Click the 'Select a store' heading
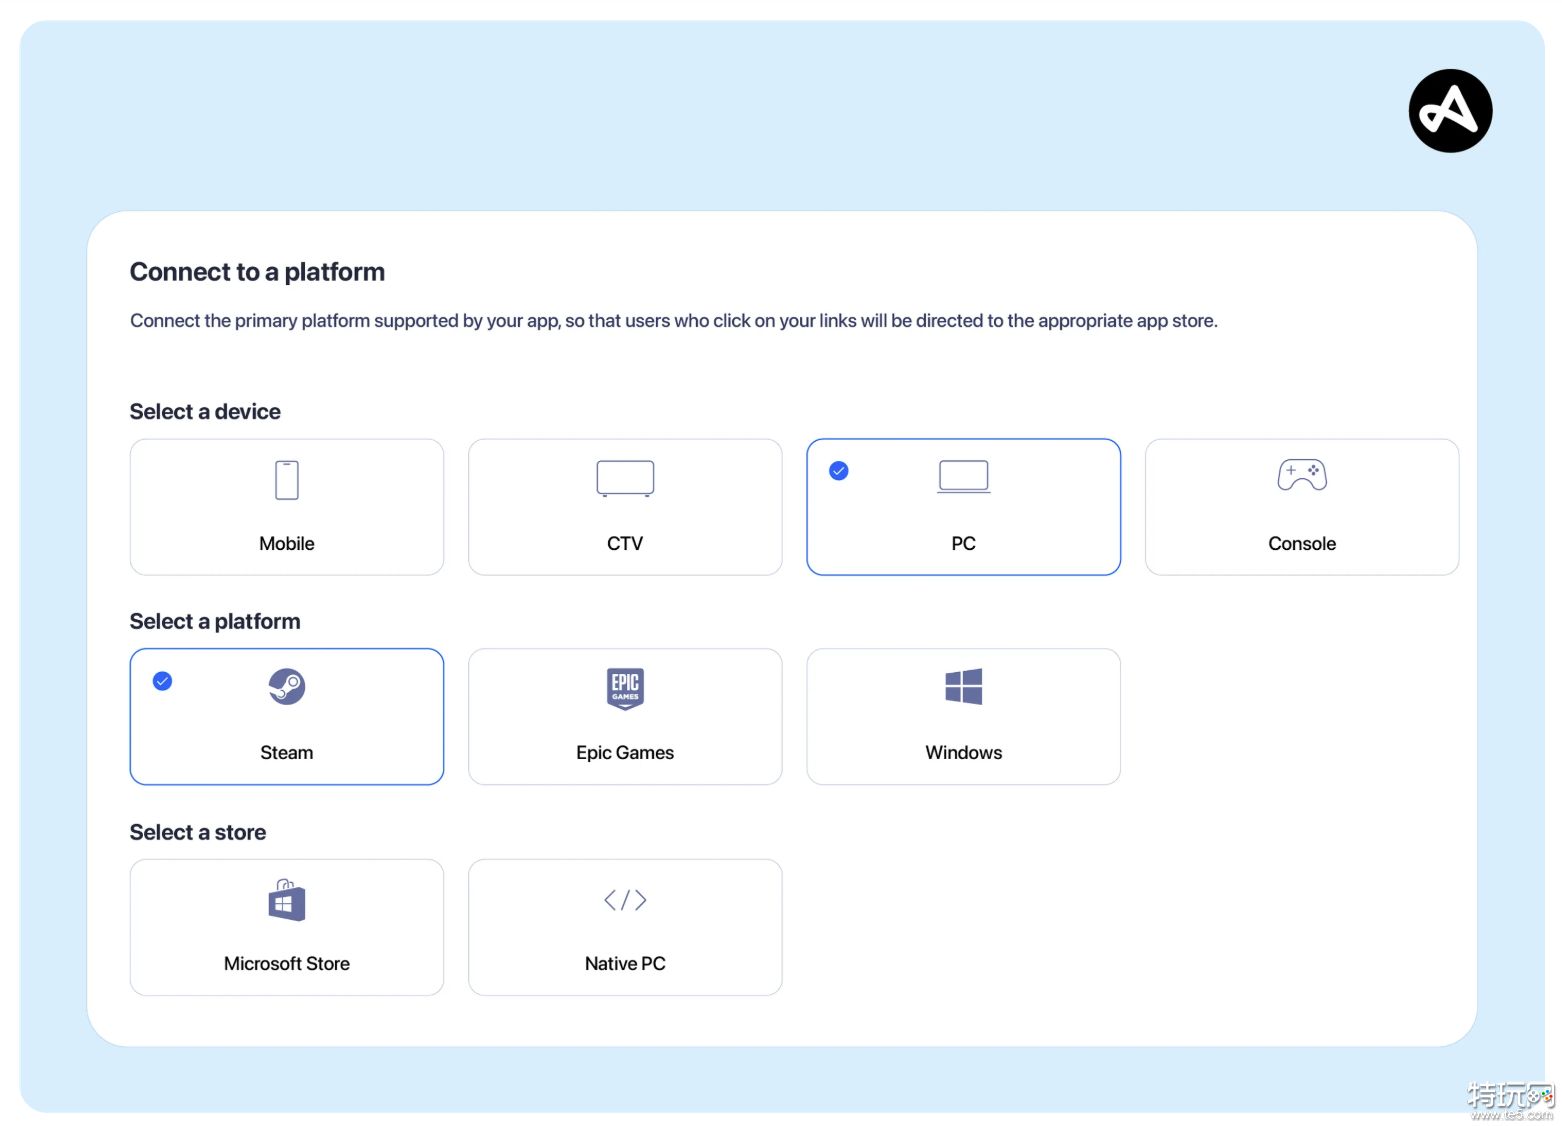Image resolution: width=1562 pixels, height=1126 pixels. point(198,833)
